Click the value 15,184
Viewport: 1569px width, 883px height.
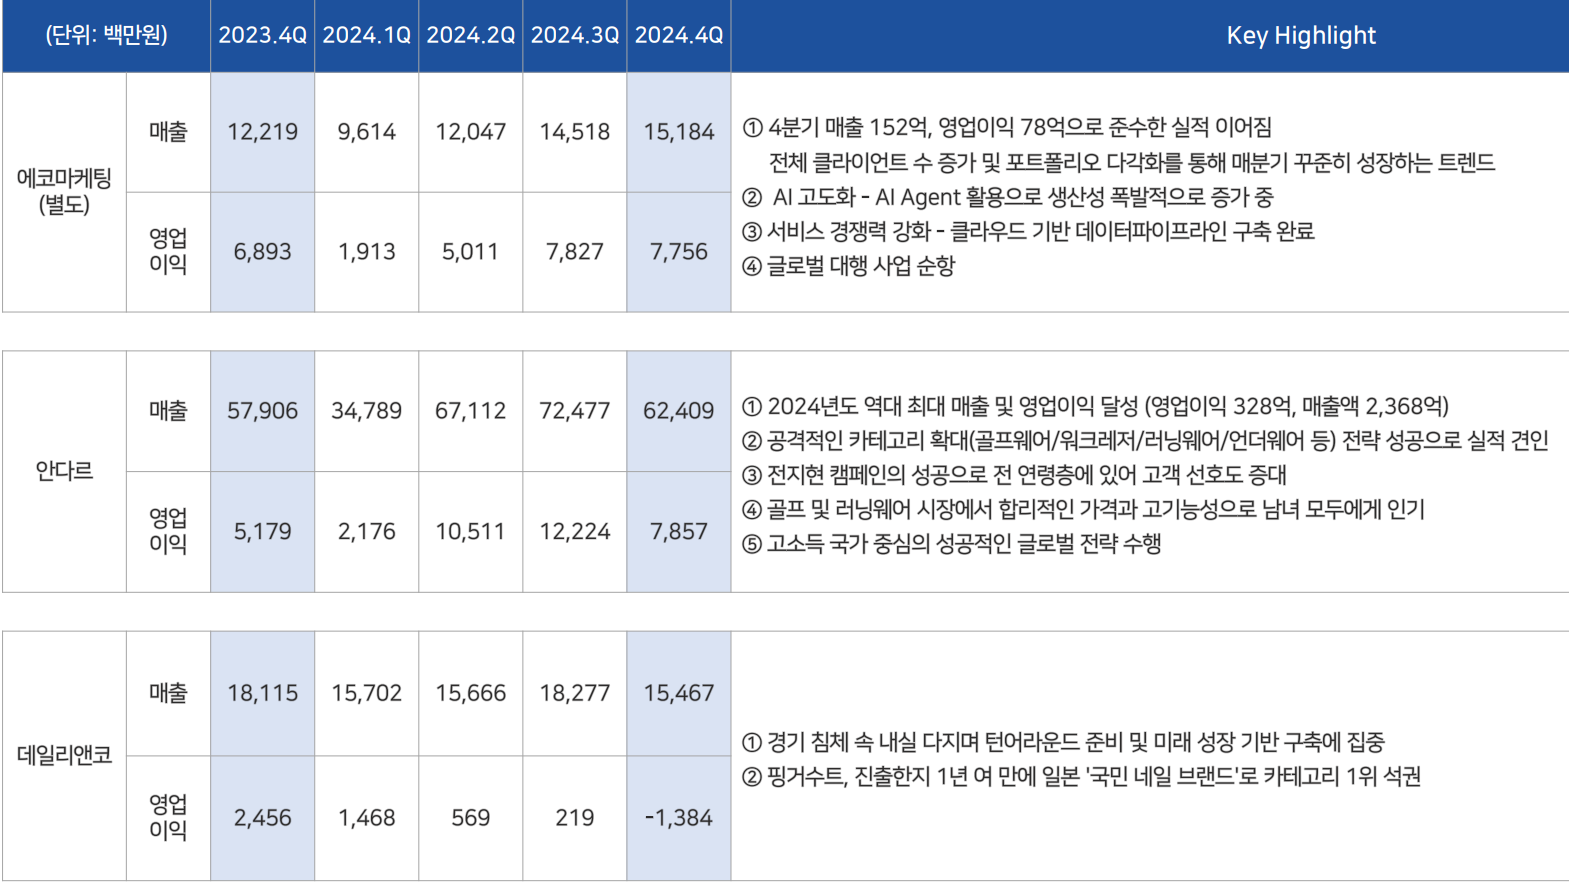(x=678, y=132)
